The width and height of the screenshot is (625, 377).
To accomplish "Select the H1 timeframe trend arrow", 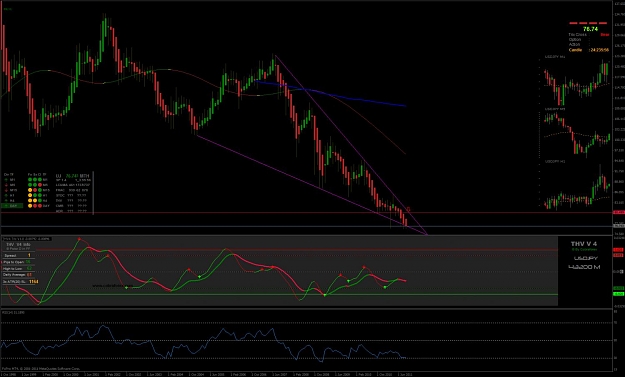I will click(x=6, y=195).
